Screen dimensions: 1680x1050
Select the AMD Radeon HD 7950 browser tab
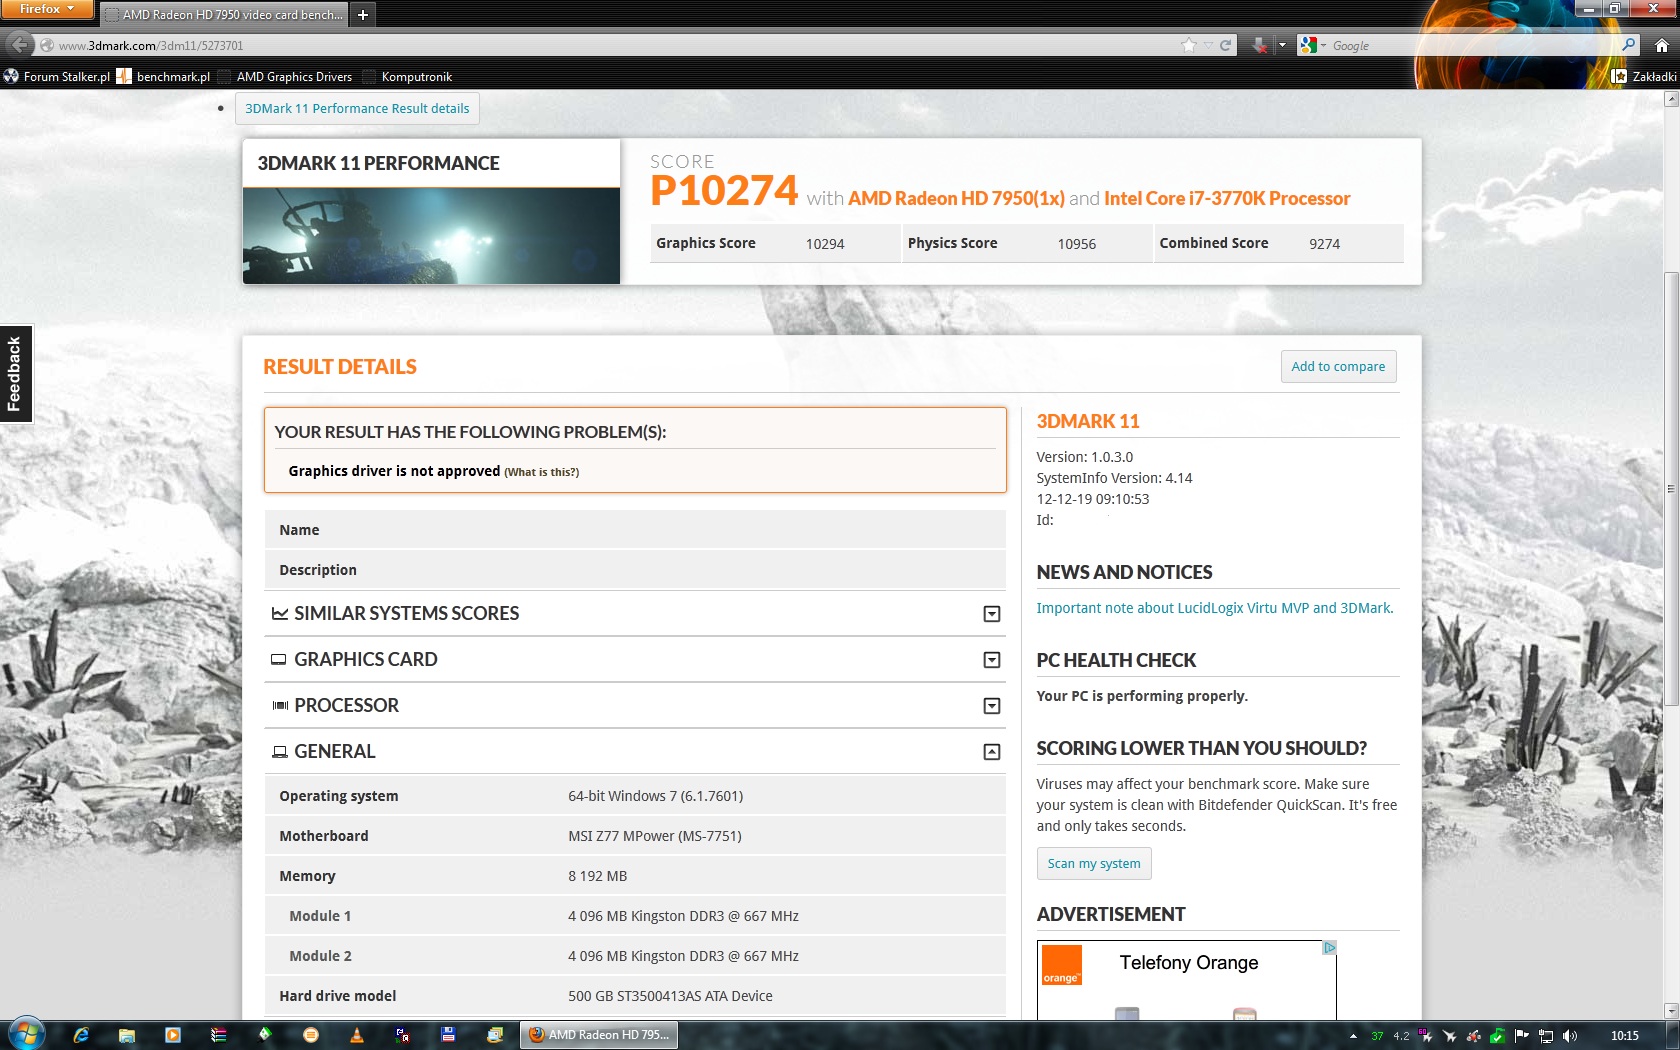223,14
